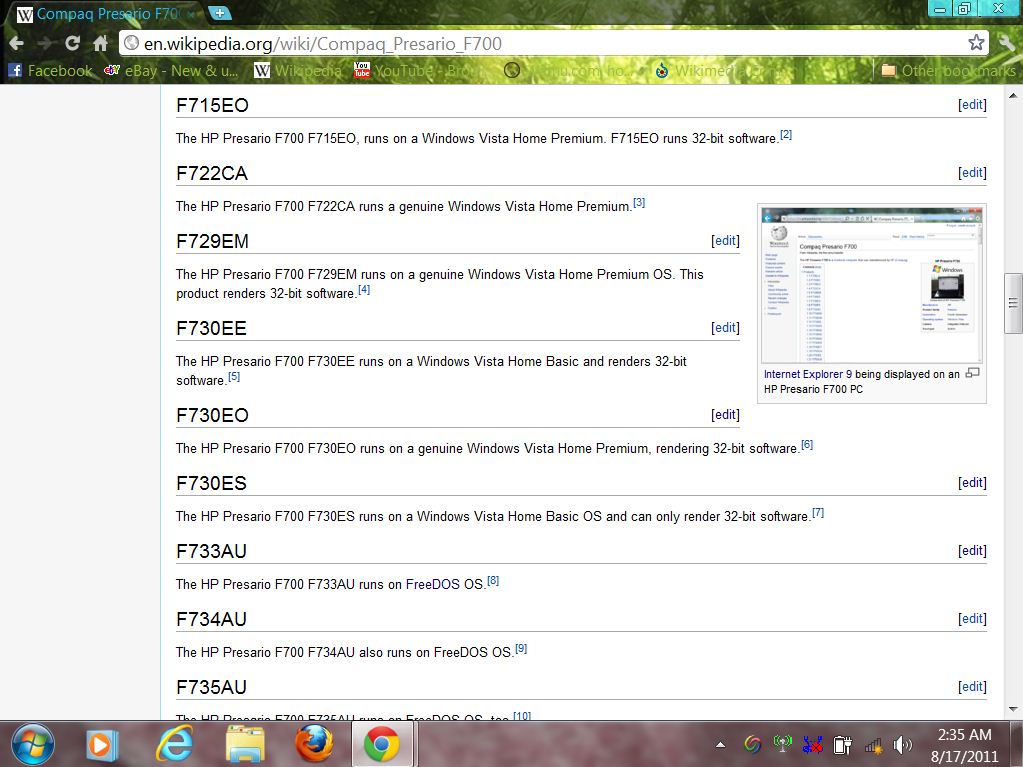Click edit link for the F729EM section
Image resolution: width=1023 pixels, height=767 pixels.
(x=725, y=241)
